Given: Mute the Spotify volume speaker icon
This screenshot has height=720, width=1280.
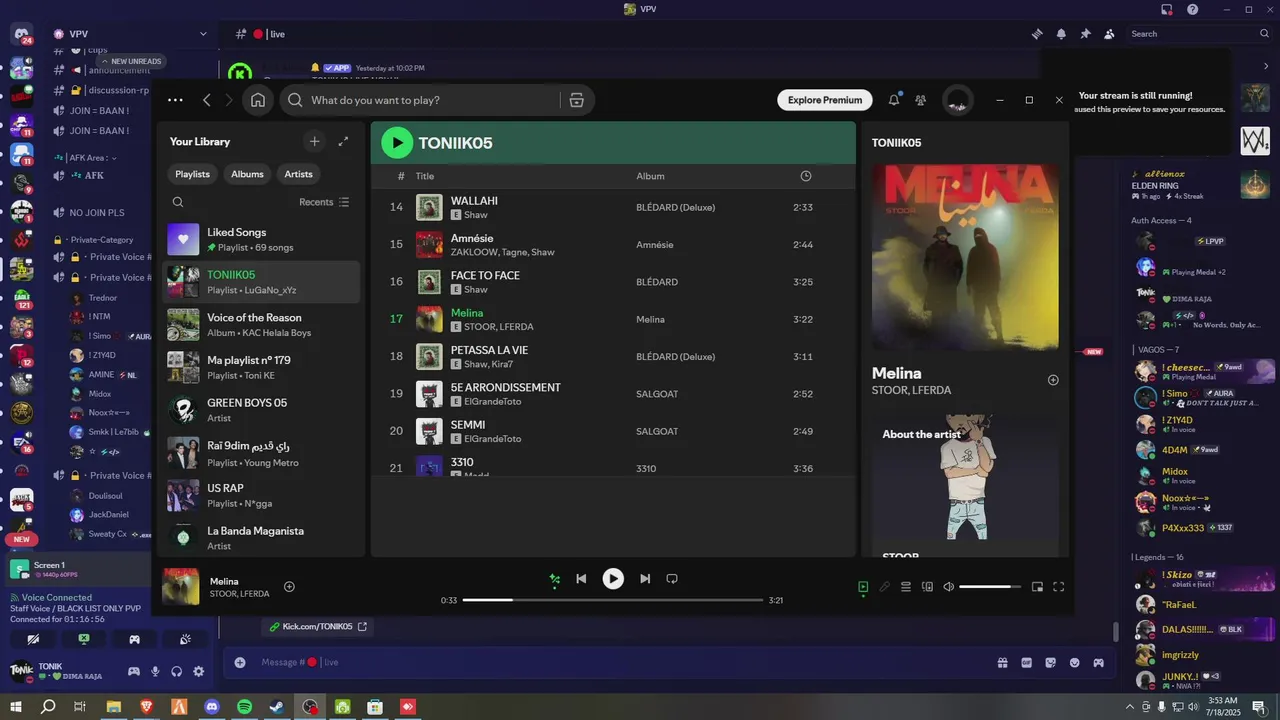Looking at the screenshot, I should point(949,587).
